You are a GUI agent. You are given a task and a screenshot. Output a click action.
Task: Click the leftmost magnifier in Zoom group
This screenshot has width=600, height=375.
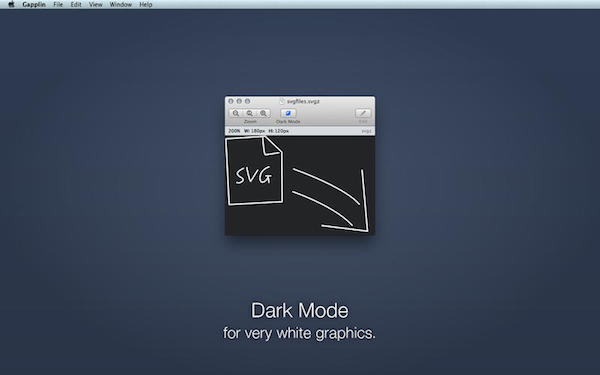coord(236,113)
